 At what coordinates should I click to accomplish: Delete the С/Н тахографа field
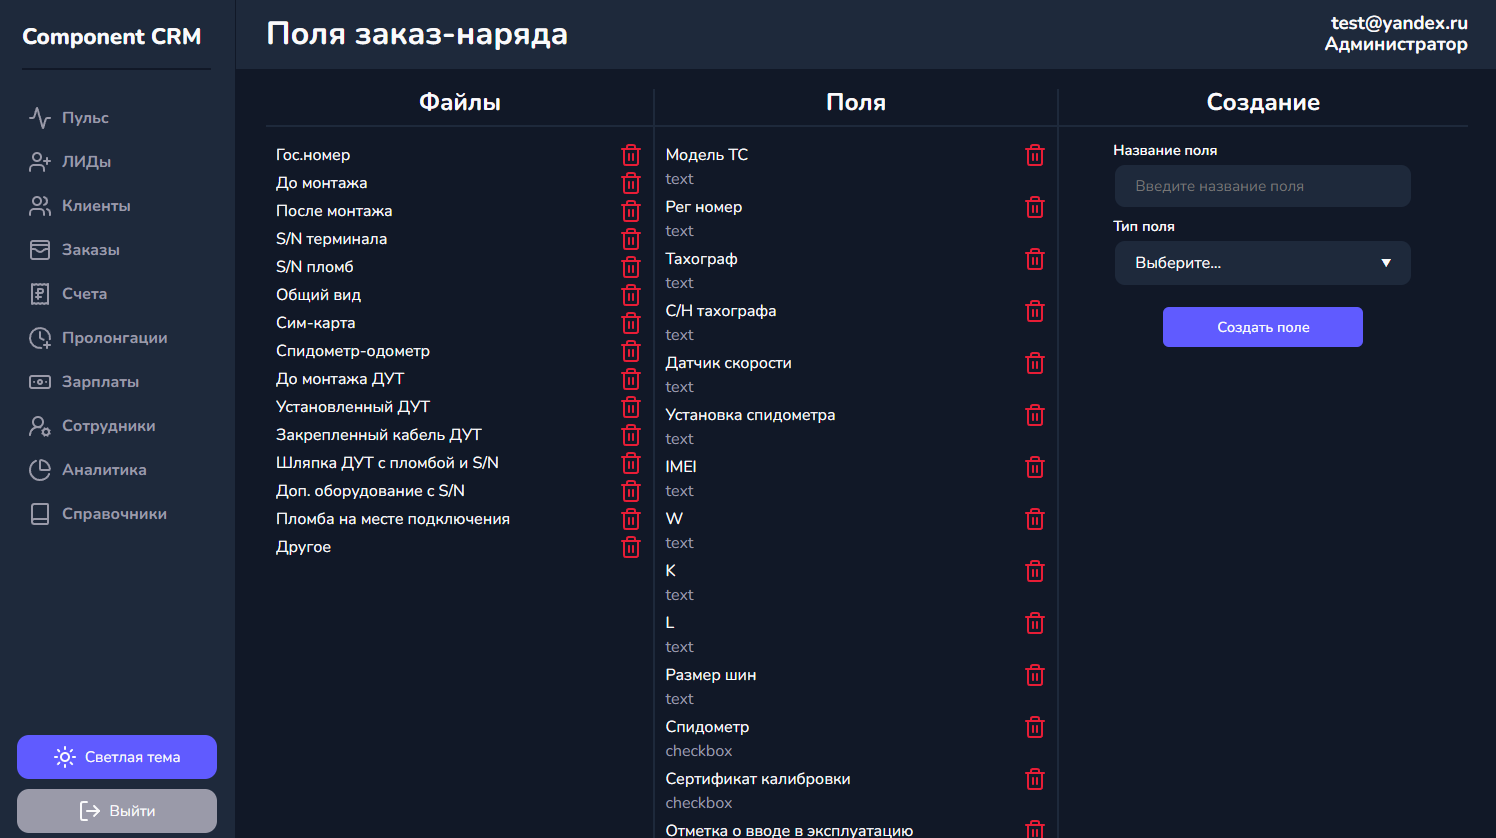coord(1035,311)
